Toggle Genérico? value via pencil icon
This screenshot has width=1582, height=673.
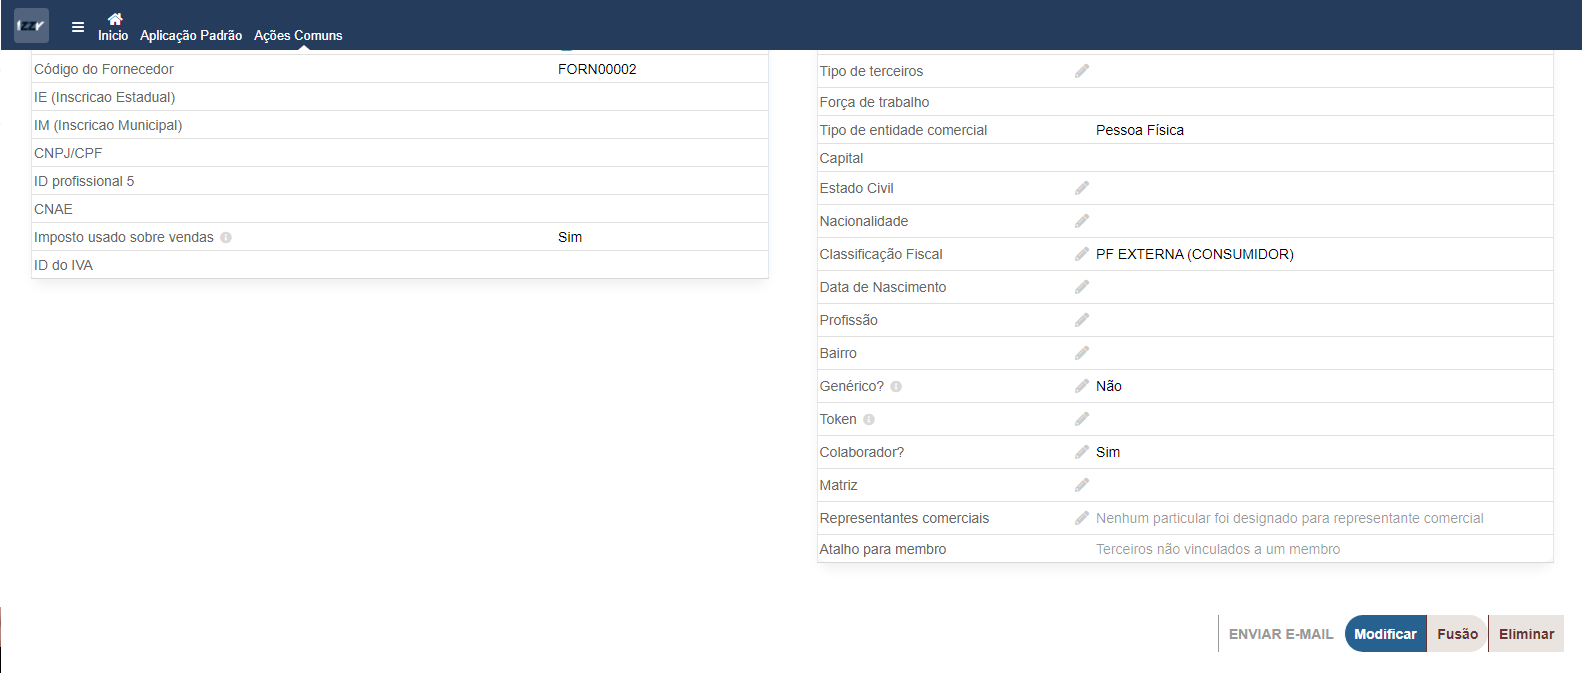[x=1082, y=386]
